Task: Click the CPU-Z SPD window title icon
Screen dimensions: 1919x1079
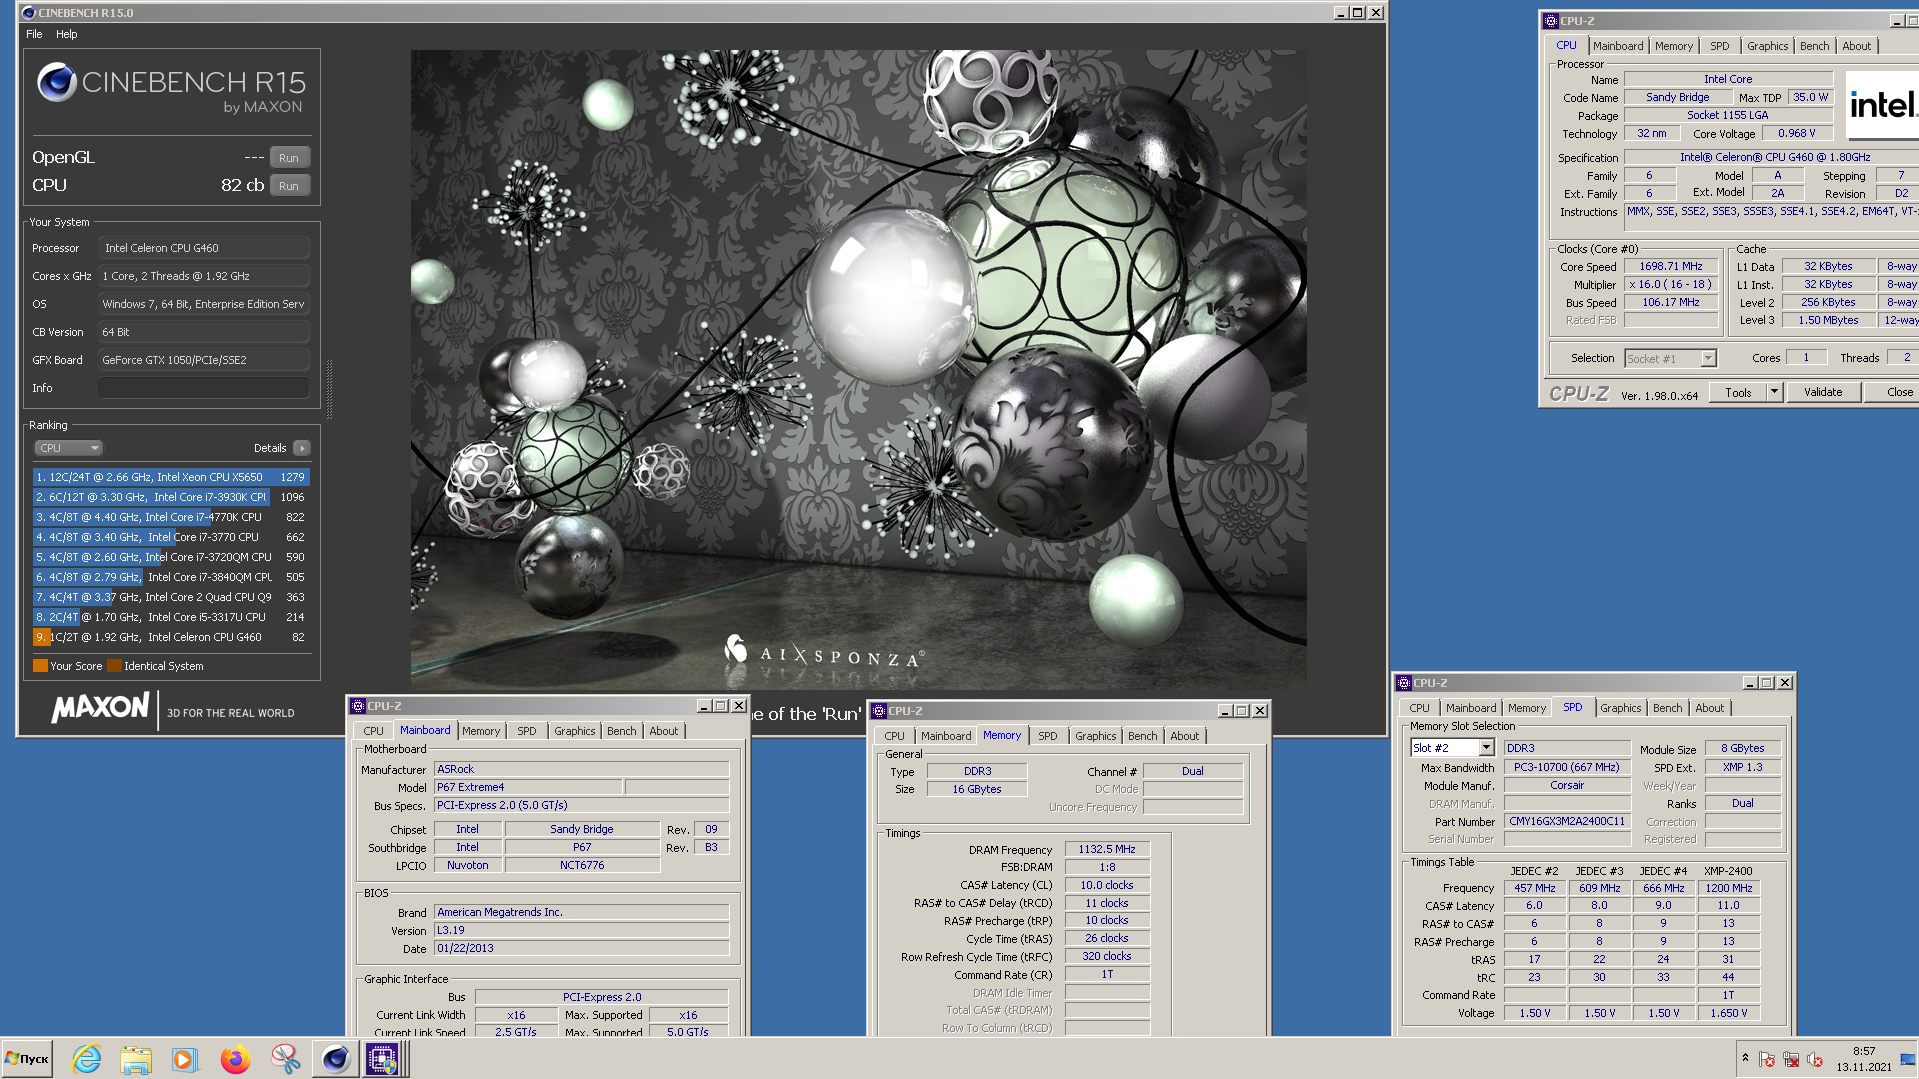Action: click(x=1404, y=683)
